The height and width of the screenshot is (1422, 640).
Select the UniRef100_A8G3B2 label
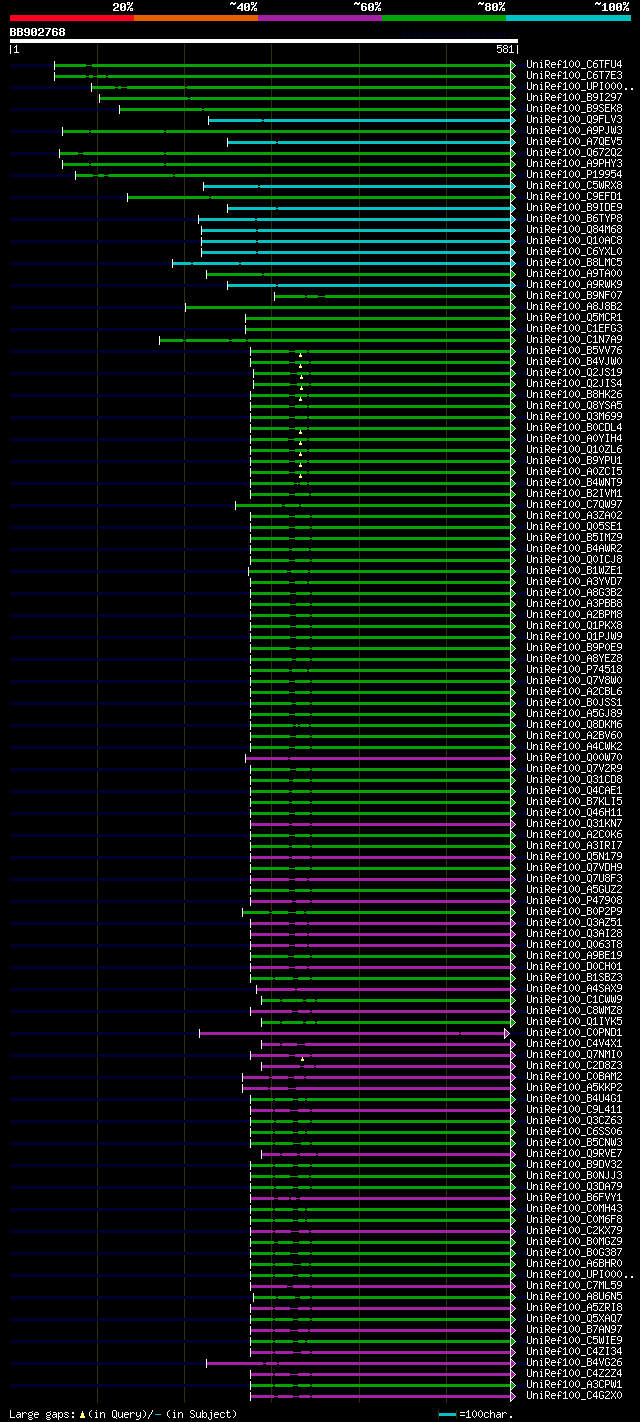[x=575, y=593]
